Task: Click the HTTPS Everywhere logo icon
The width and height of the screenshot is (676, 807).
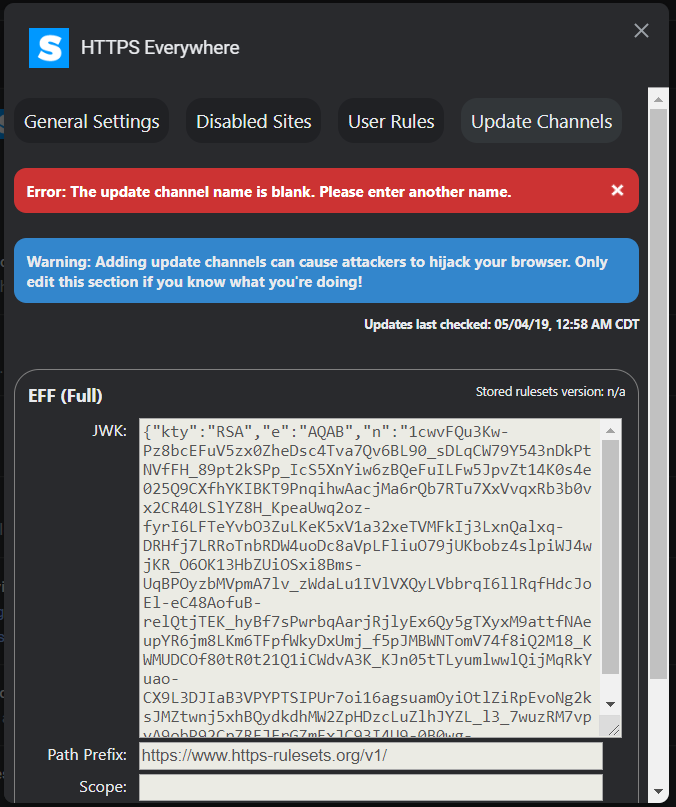Action: [x=49, y=48]
